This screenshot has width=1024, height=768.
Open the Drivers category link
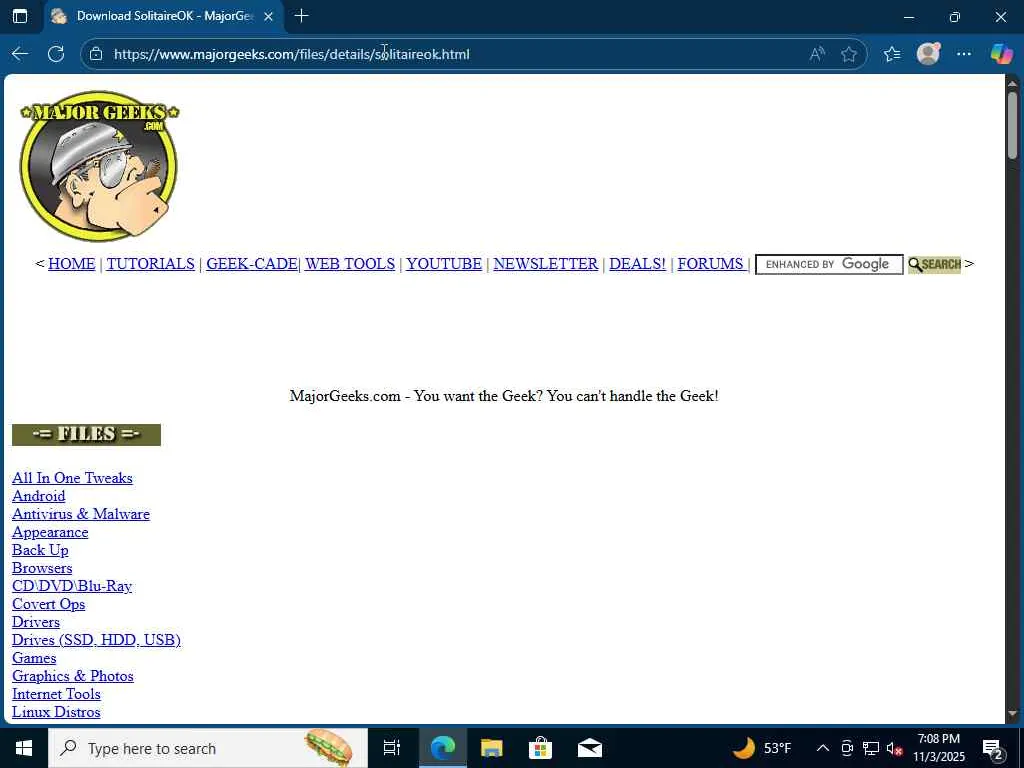tap(36, 622)
